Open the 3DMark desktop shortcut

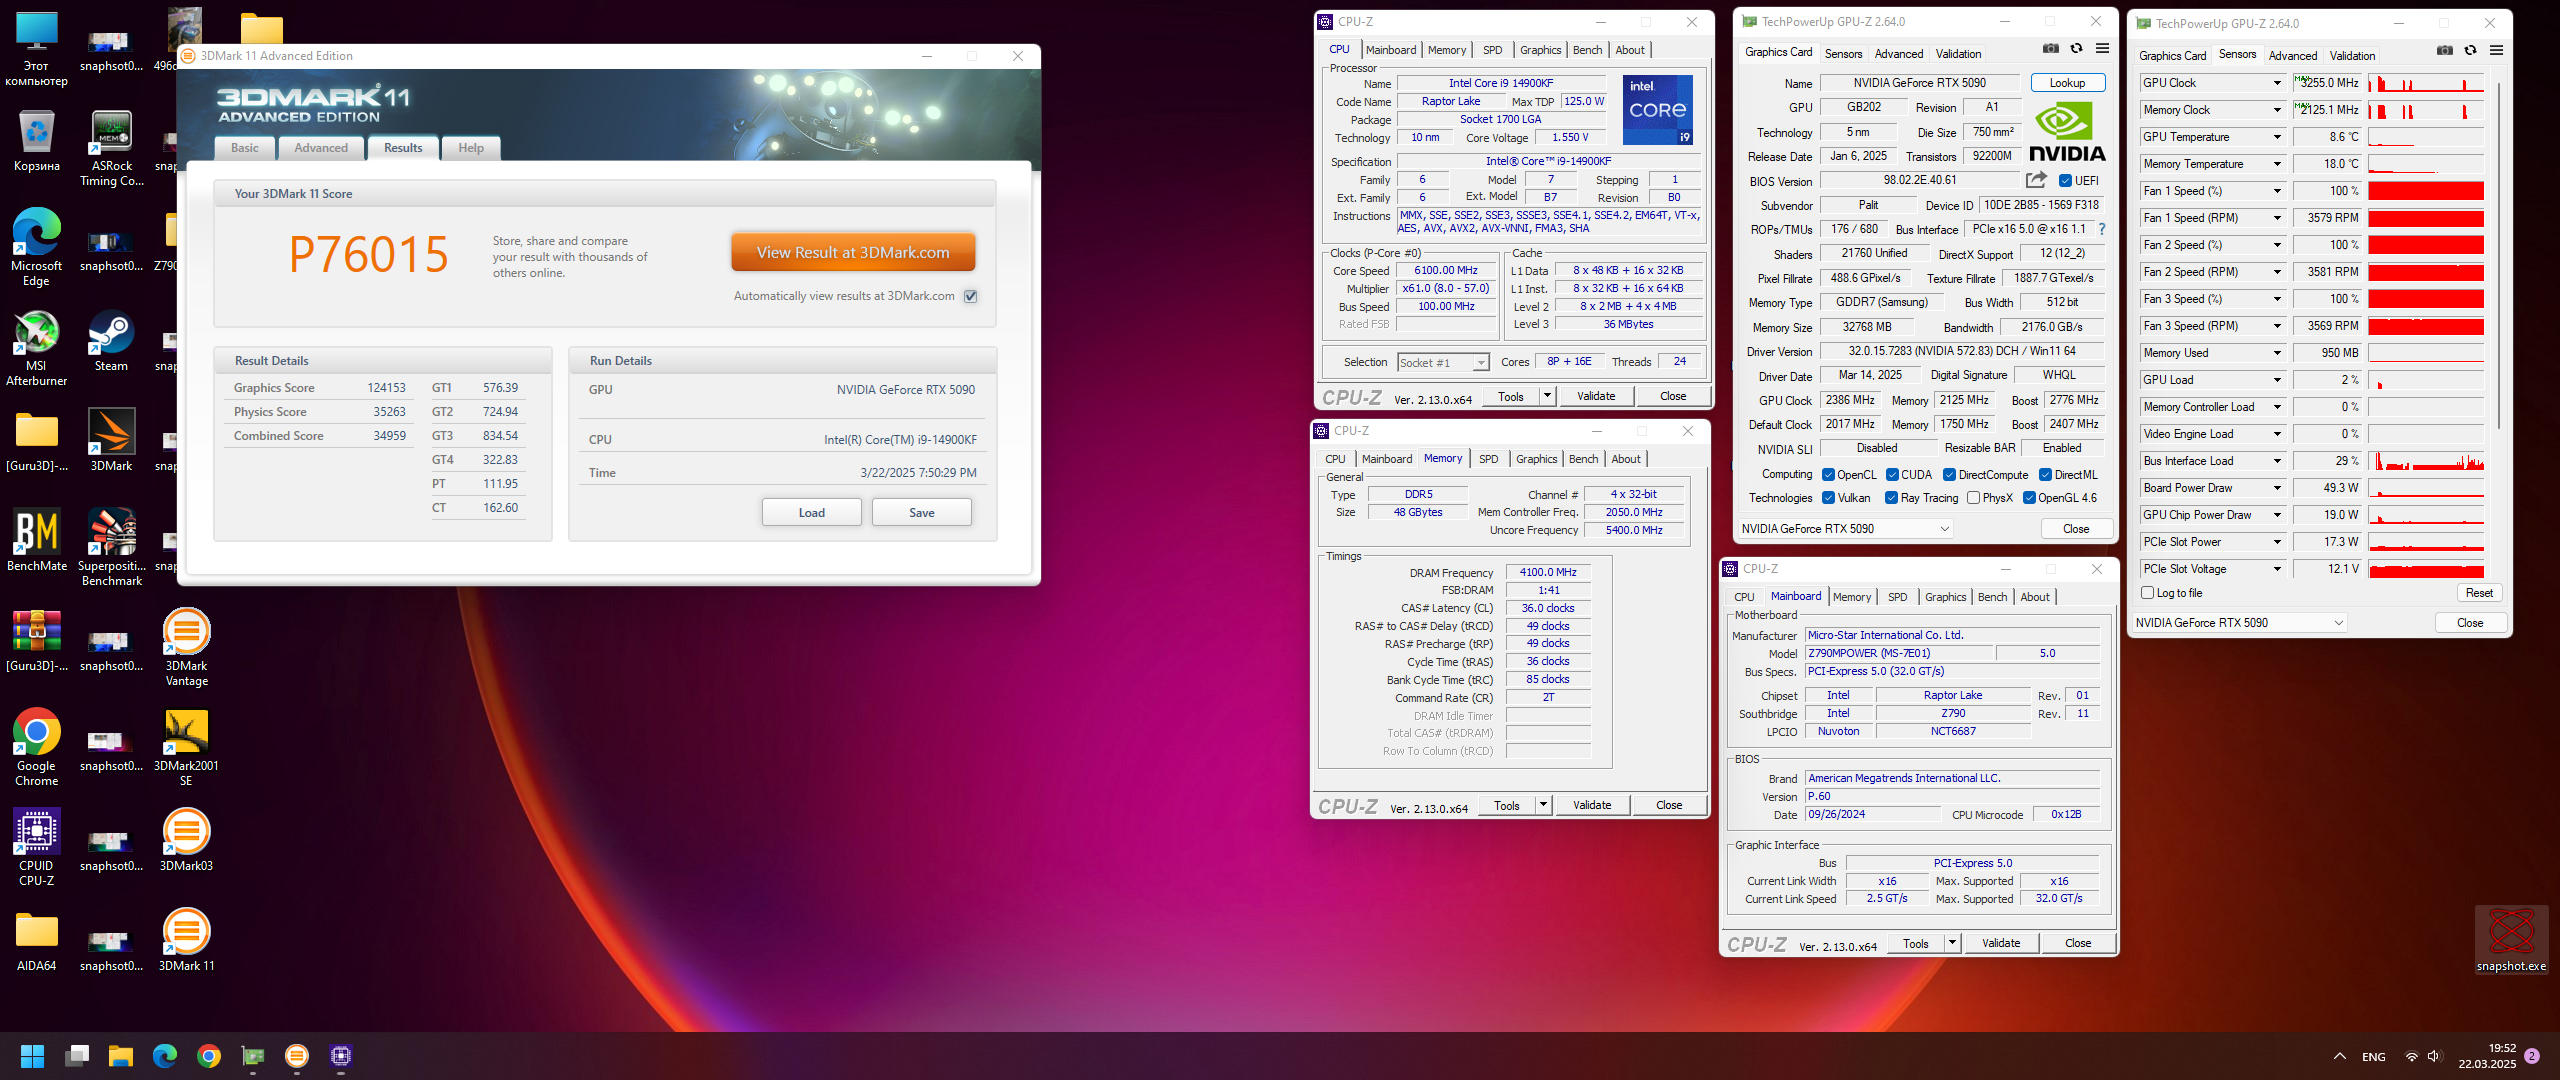click(x=112, y=441)
